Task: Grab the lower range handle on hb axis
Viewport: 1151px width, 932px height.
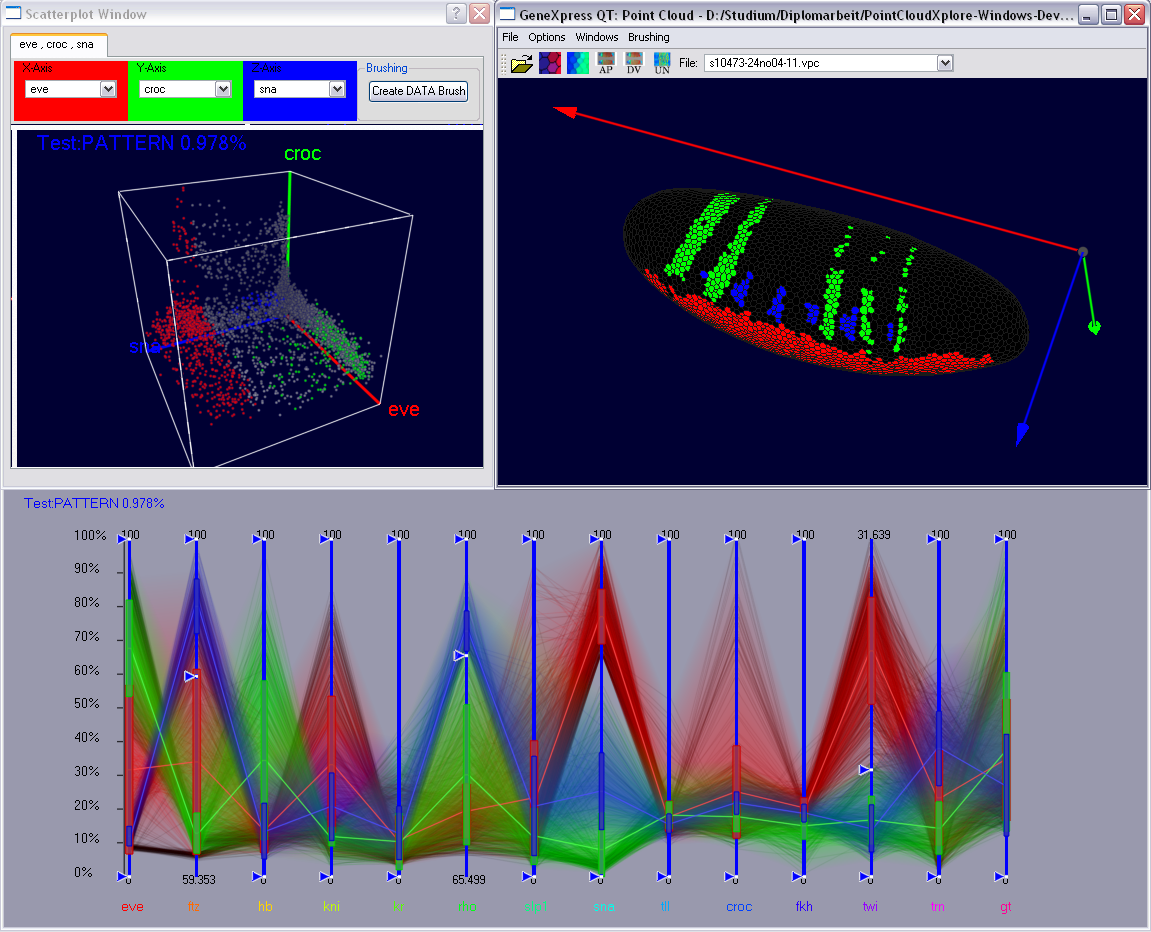Action: 258,876
